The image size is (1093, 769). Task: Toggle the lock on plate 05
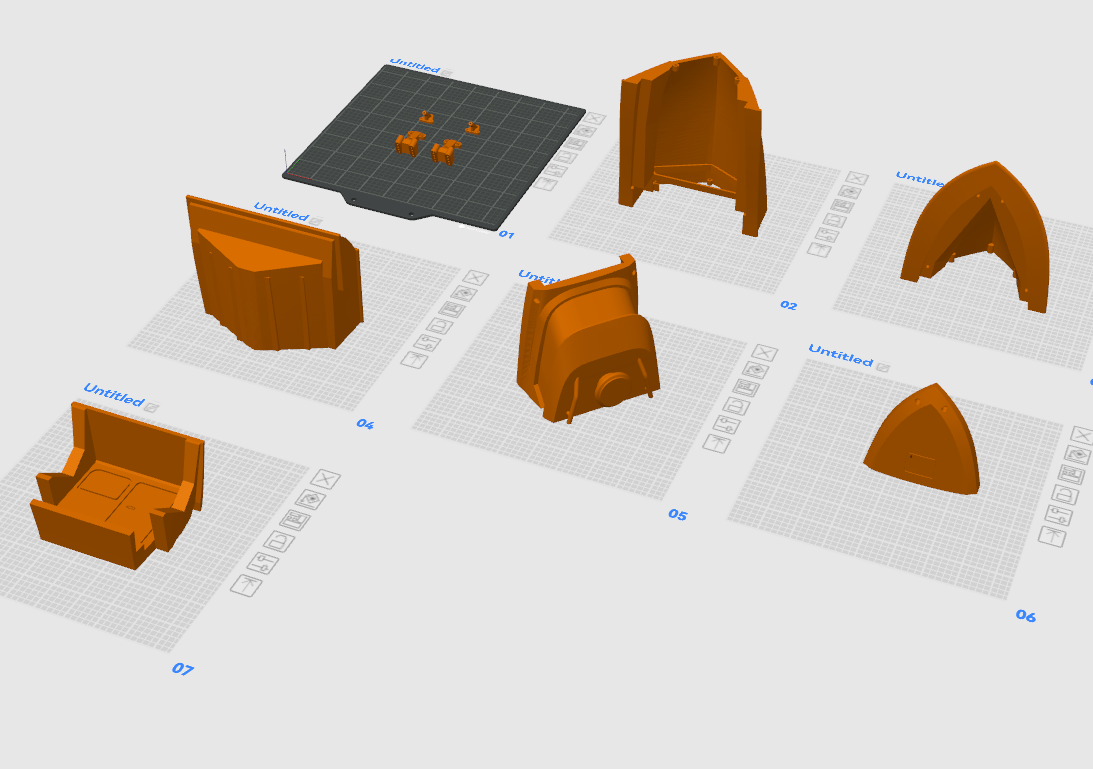click(x=736, y=406)
